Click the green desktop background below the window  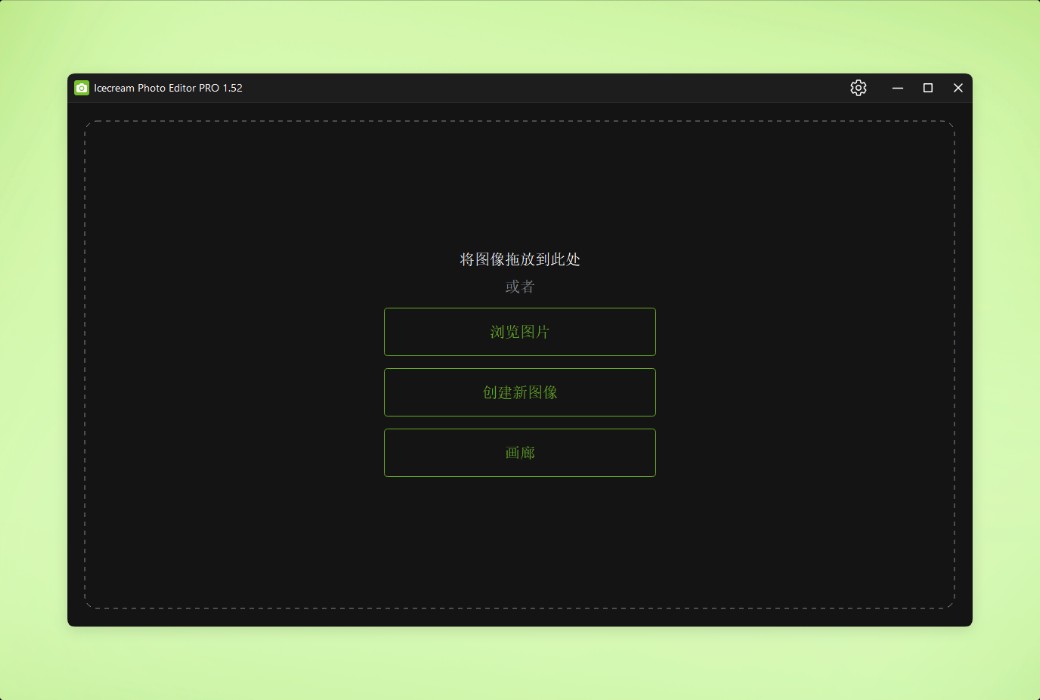coord(519,665)
